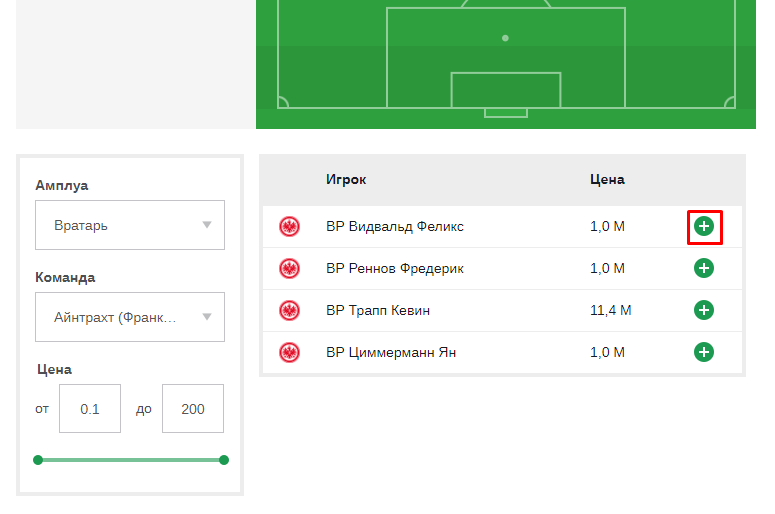The height and width of the screenshot is (514, 775).
Task: Click the right handle of price slider
Action: pyautogui.click(x=224, y=460)
